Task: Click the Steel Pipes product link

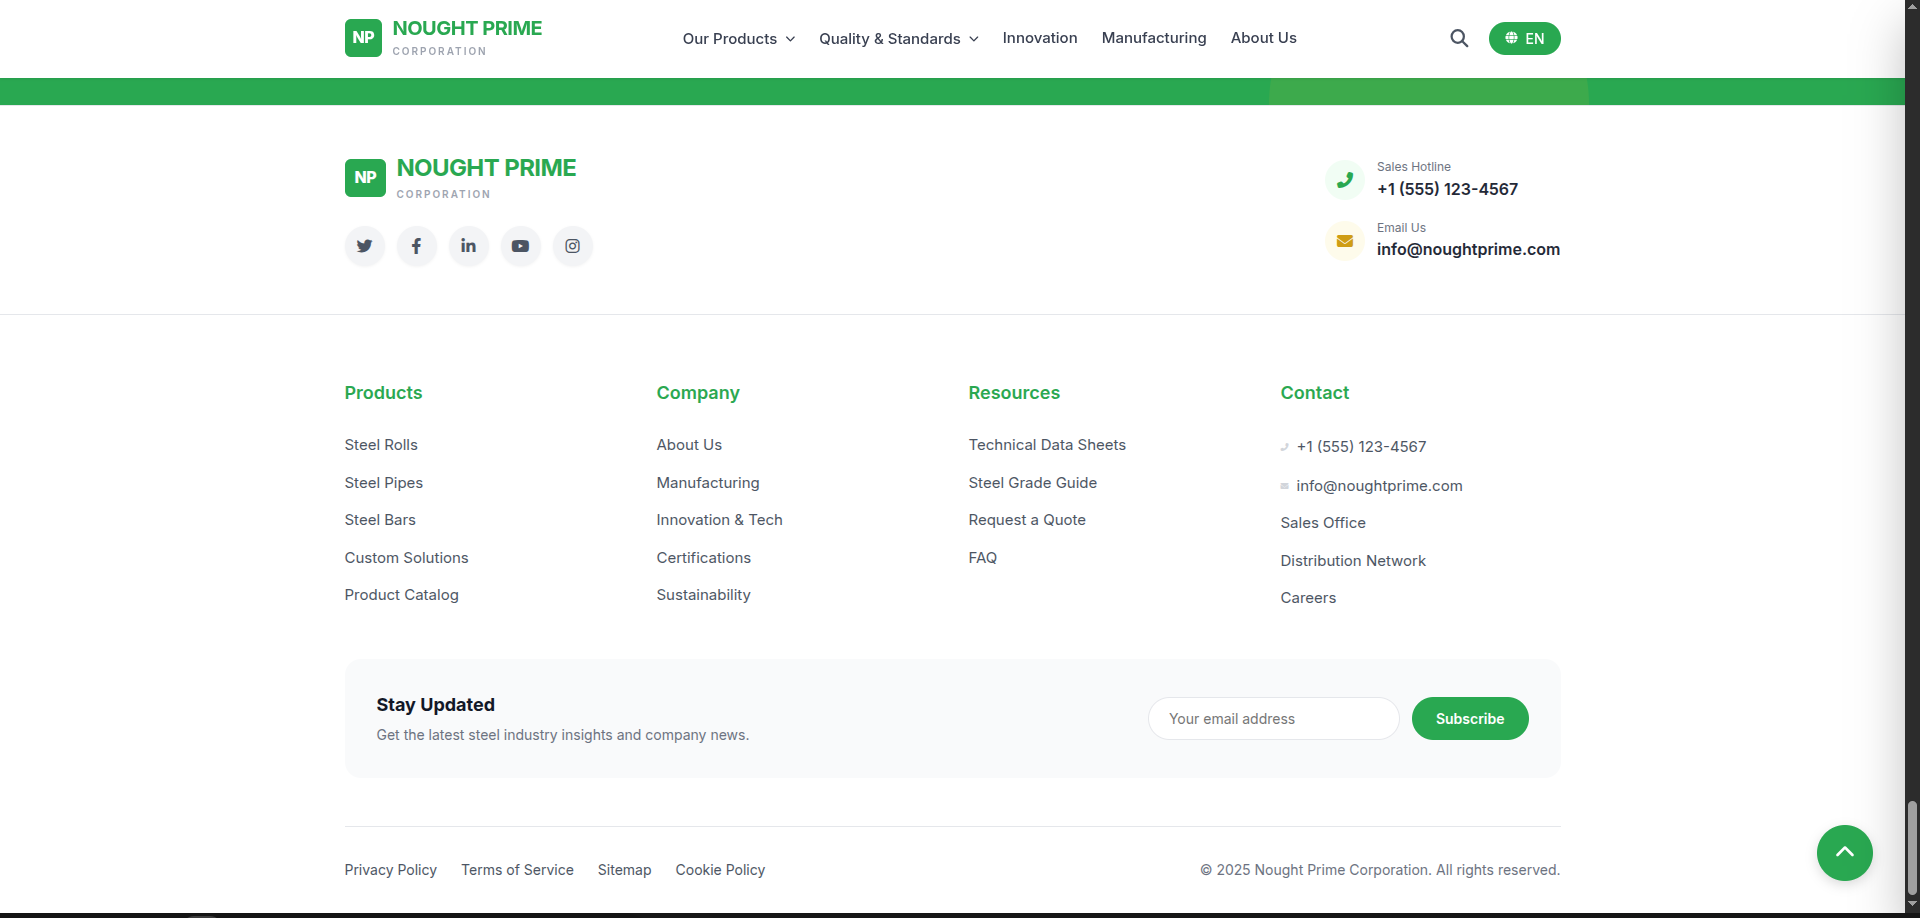Action: tap(384, 483)
